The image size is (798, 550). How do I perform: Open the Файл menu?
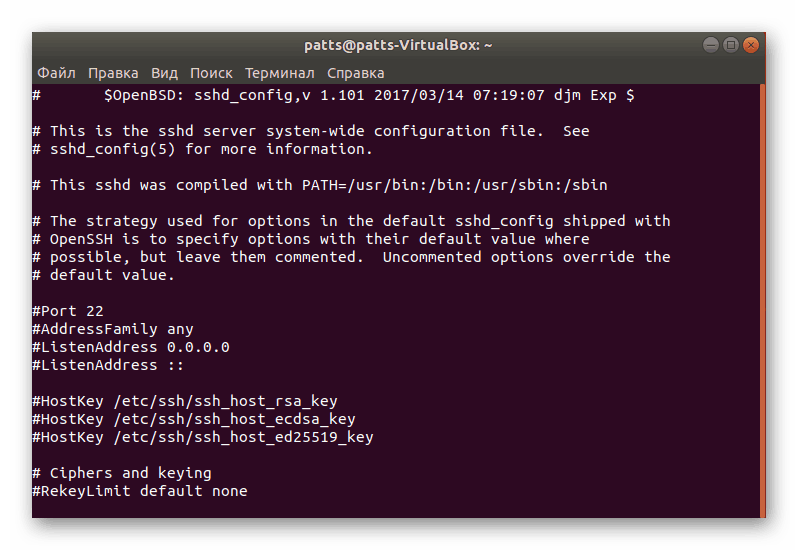point(56,73)
